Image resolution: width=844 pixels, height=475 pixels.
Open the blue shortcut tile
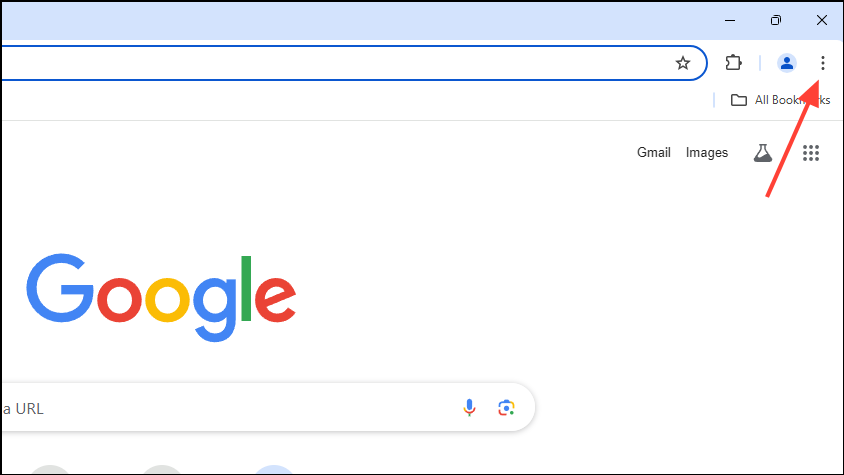(x=276, y=470)
